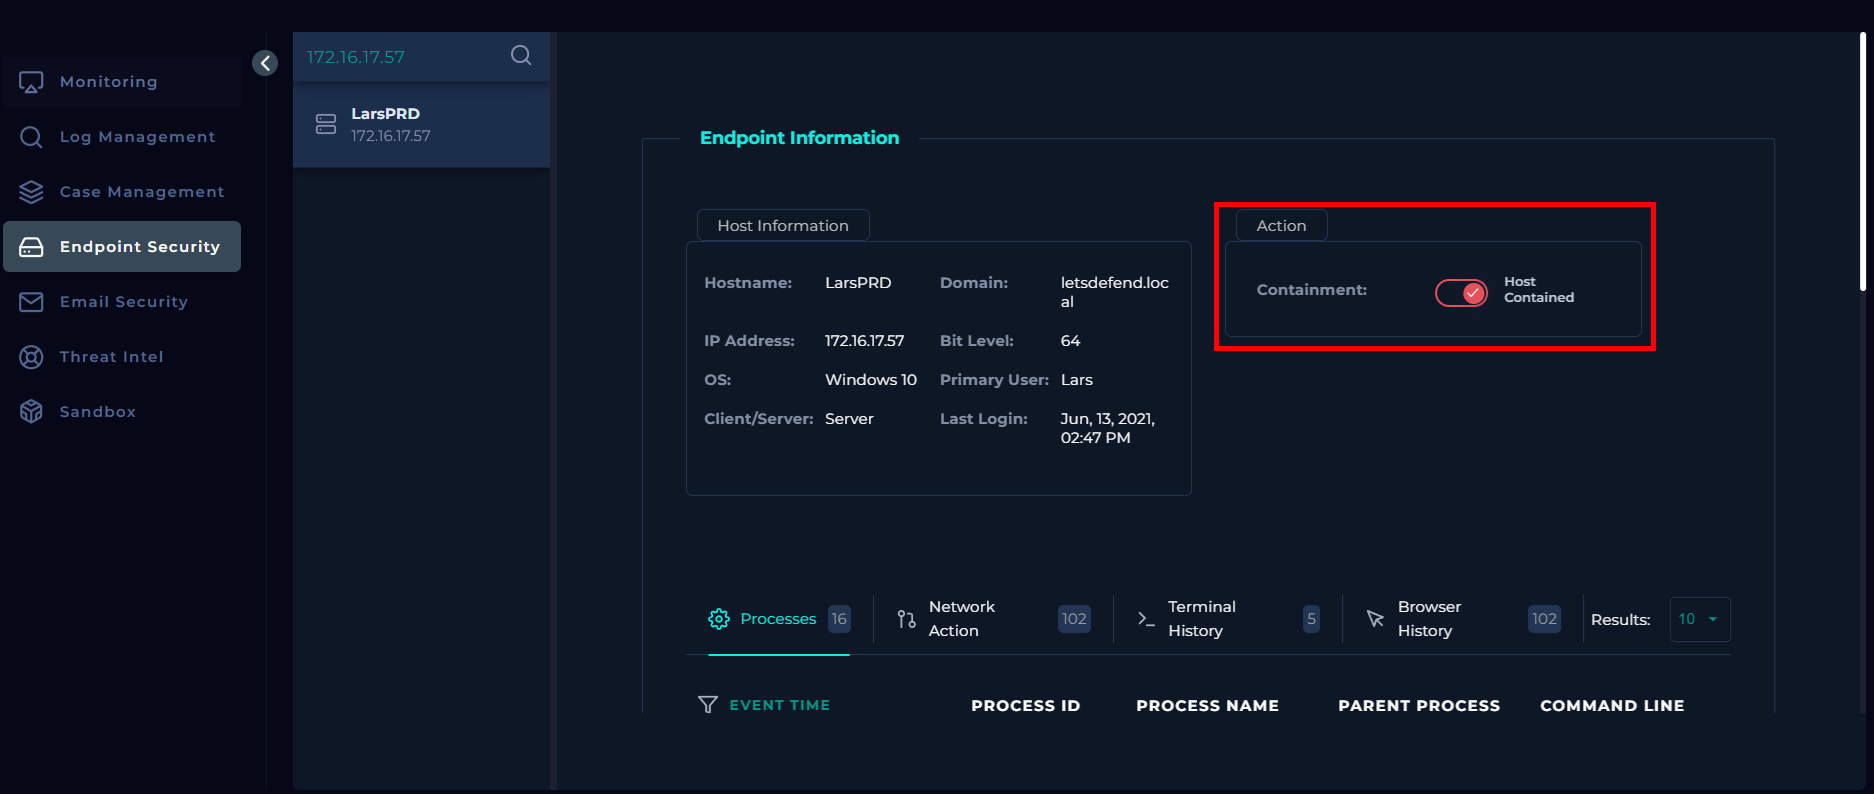The height and width of the screenshot is (794, 1874).
Task: Click the Monitoring screen icon in sidebar
Action: click(x=31, y=82)
